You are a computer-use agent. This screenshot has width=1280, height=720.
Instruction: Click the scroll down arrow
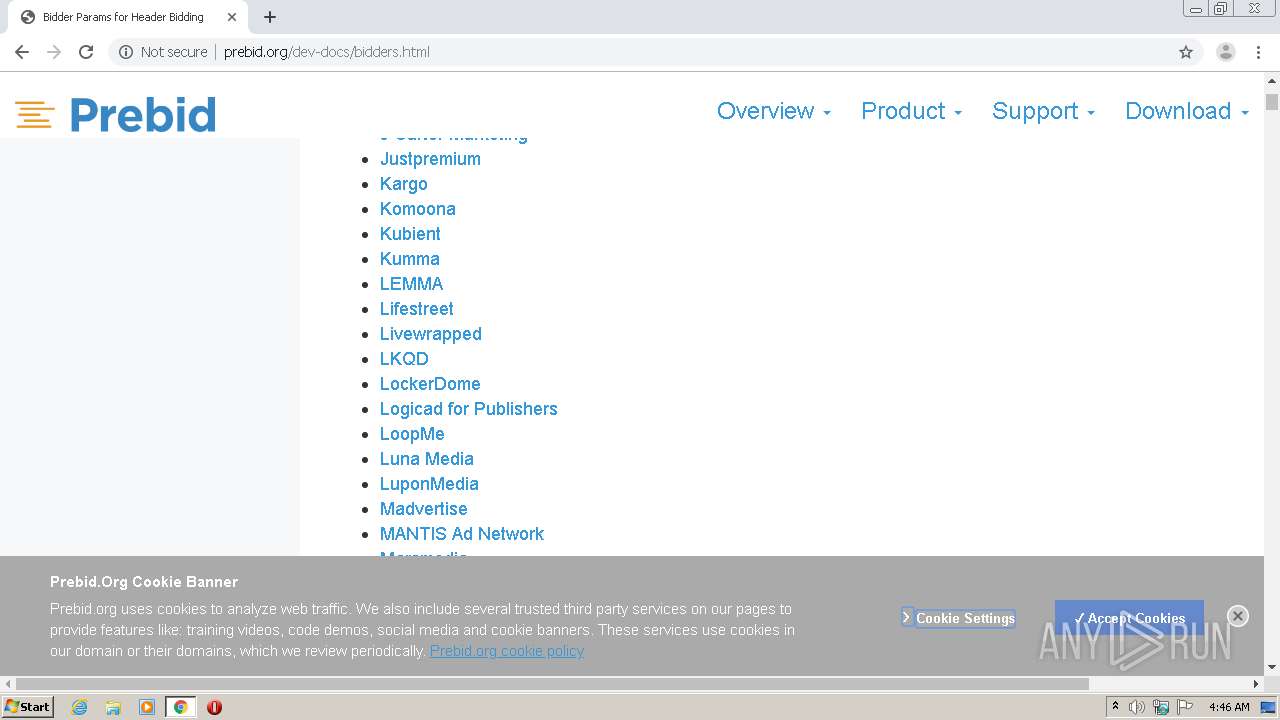pos(1272,668)
